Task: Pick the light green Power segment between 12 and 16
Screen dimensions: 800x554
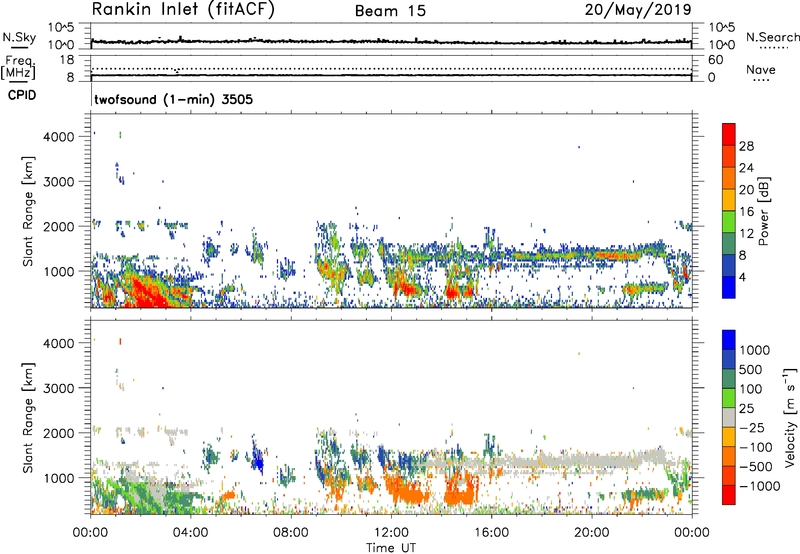Action: pyautogui.click(x=729, y=221)
